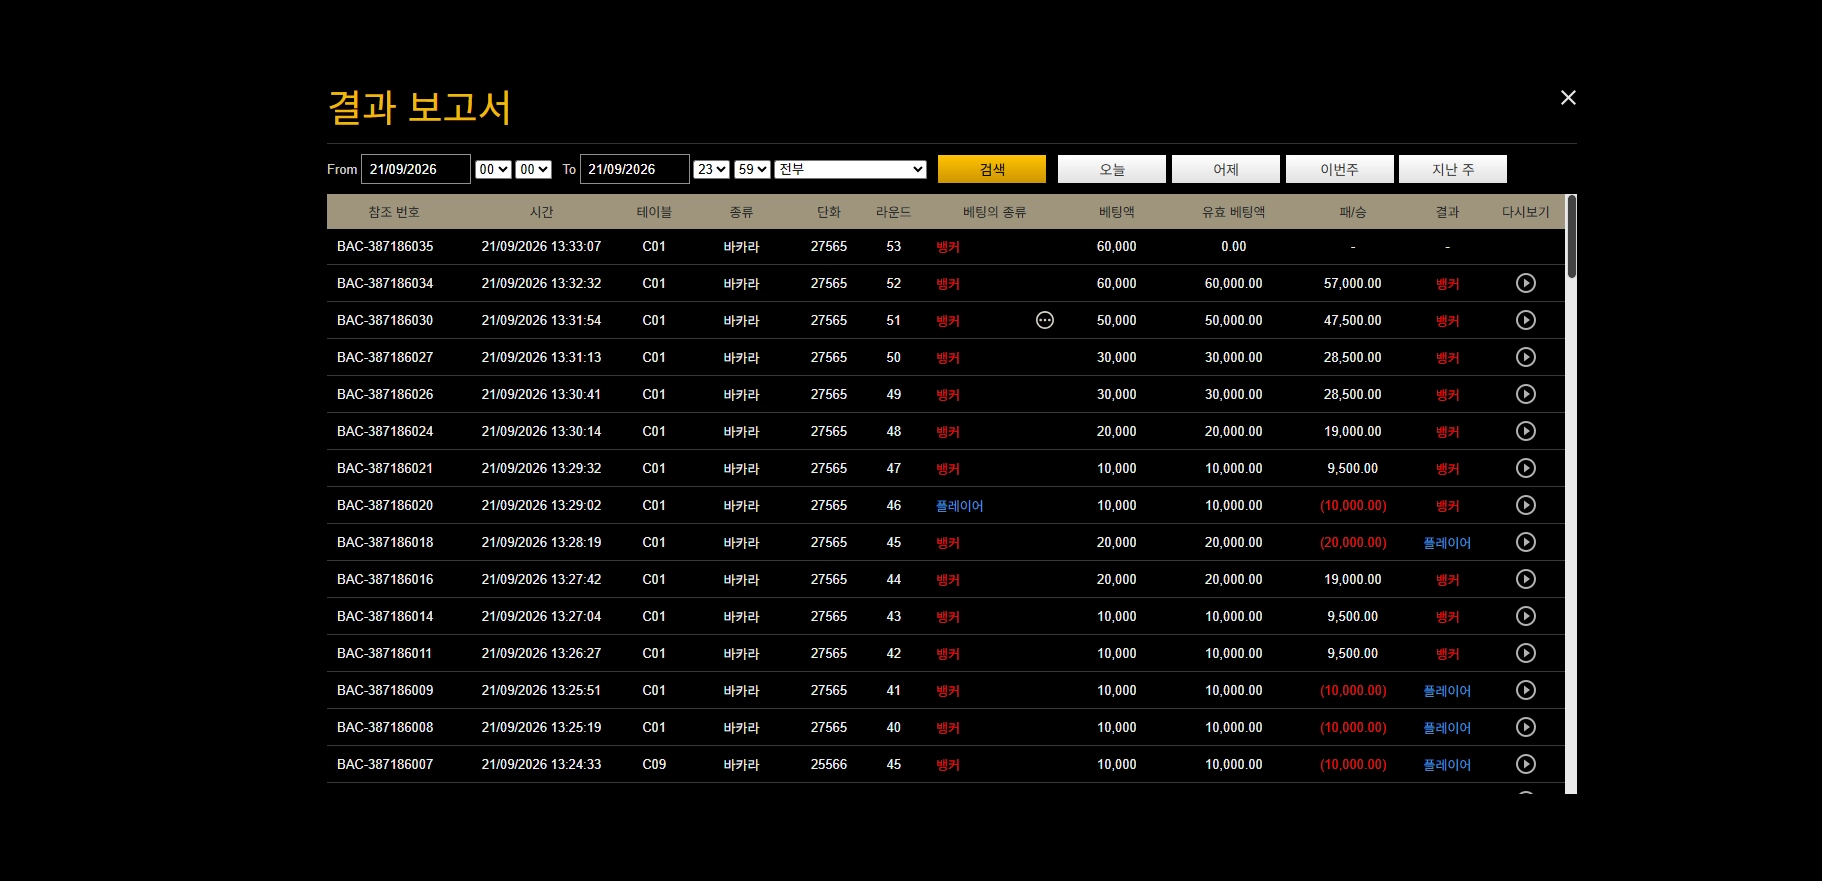The width and height of the screenshot is (1822, 881).
Task: Select reference number BAC-387186035
Action: click(385, 246)
